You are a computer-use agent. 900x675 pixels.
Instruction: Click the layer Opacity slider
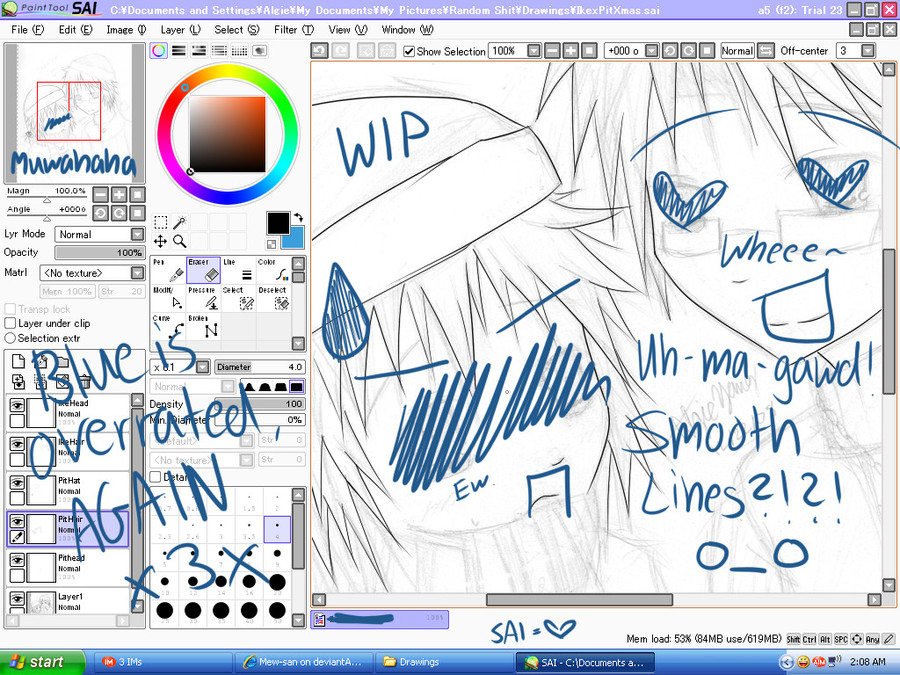point(99,253)
